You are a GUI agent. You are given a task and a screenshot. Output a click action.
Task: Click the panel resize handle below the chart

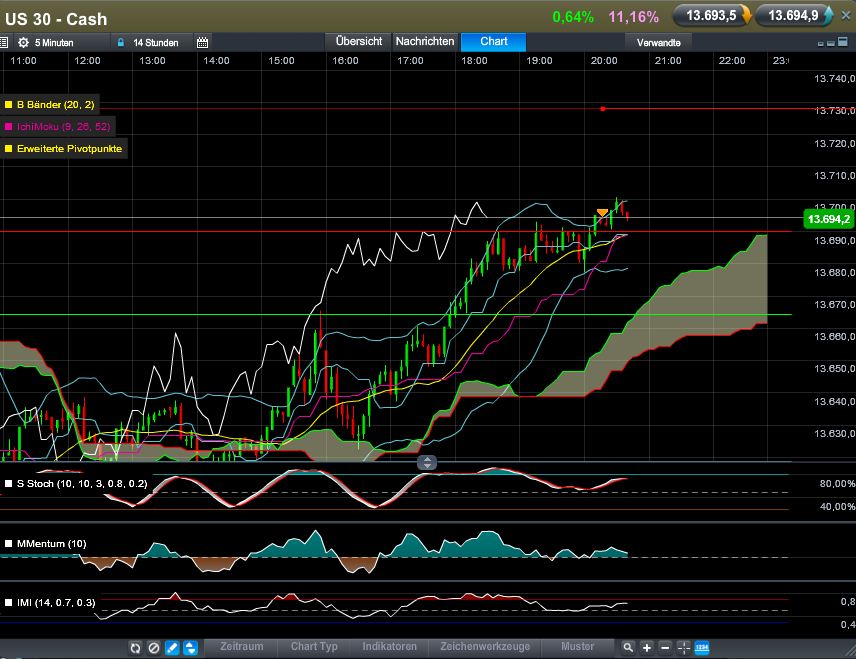[x=427, y=462]
